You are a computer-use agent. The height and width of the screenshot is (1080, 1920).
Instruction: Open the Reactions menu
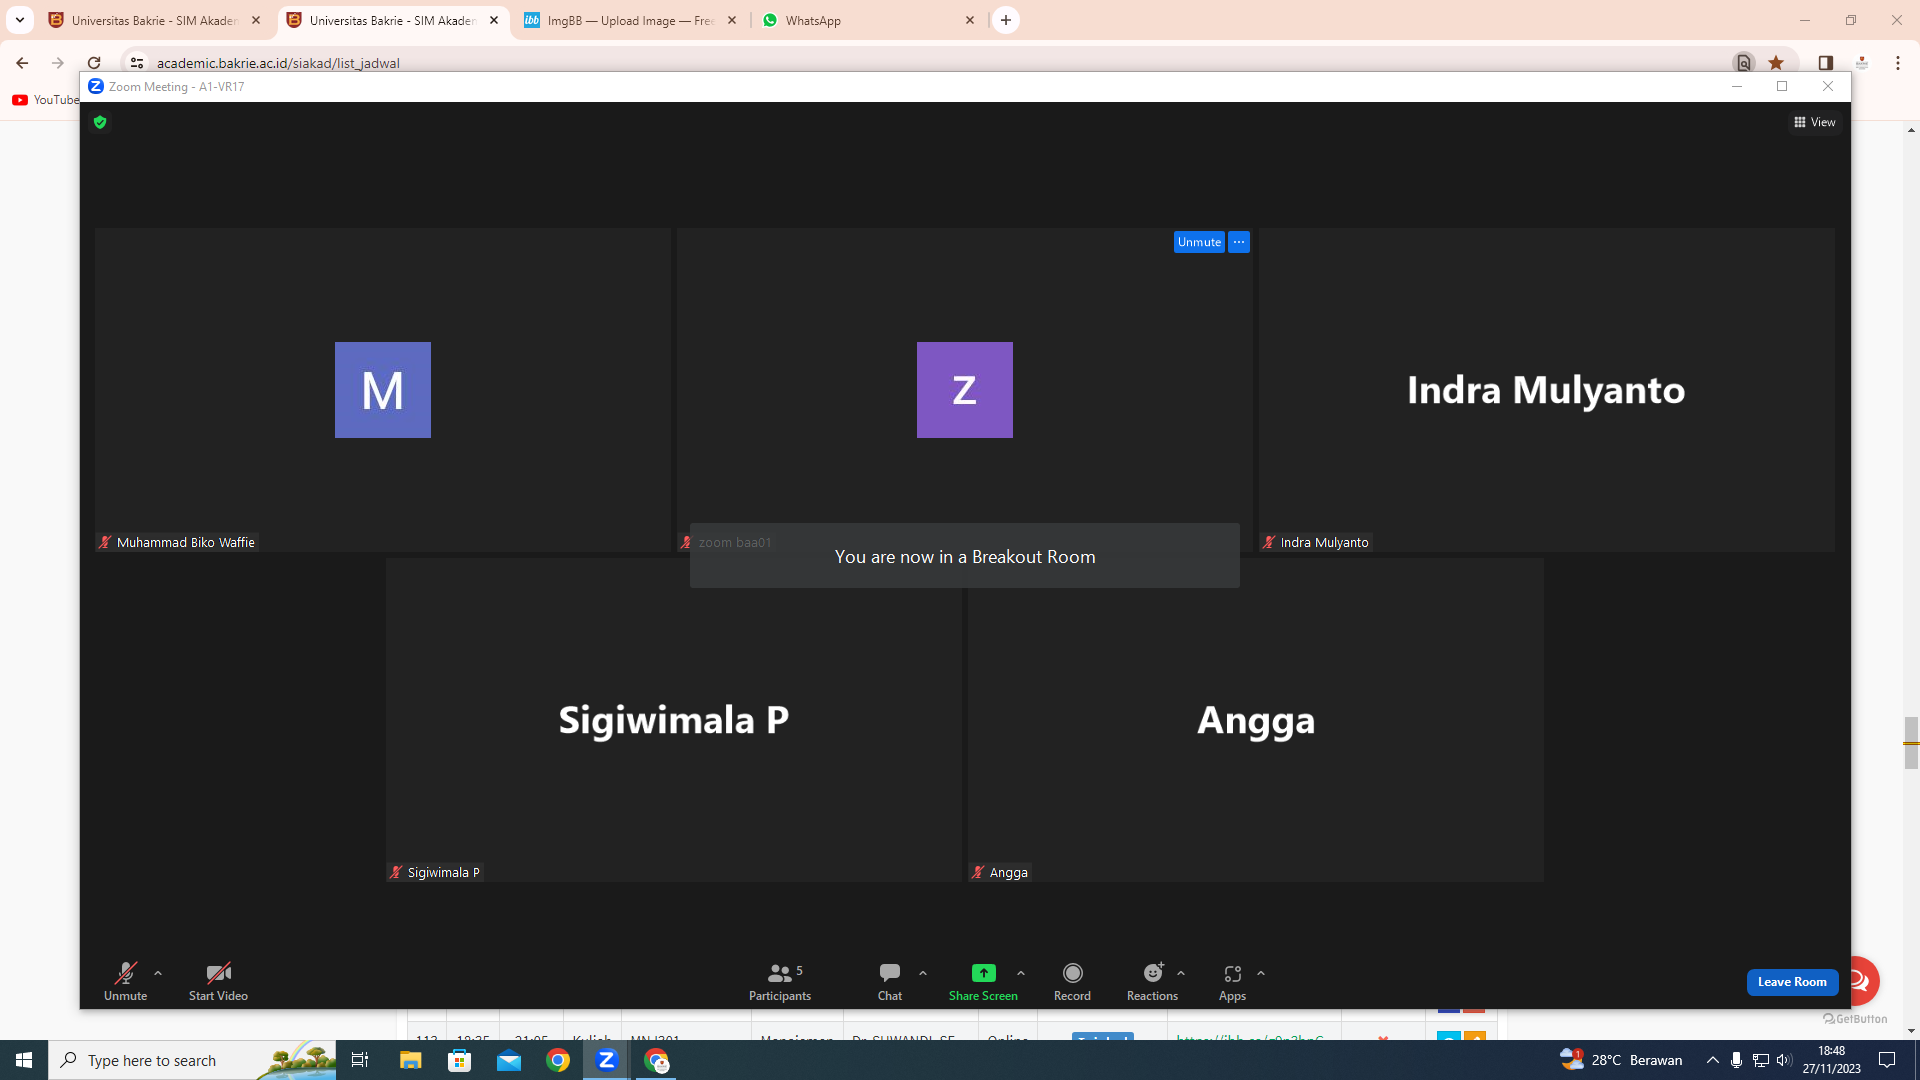coord(1152,981)
